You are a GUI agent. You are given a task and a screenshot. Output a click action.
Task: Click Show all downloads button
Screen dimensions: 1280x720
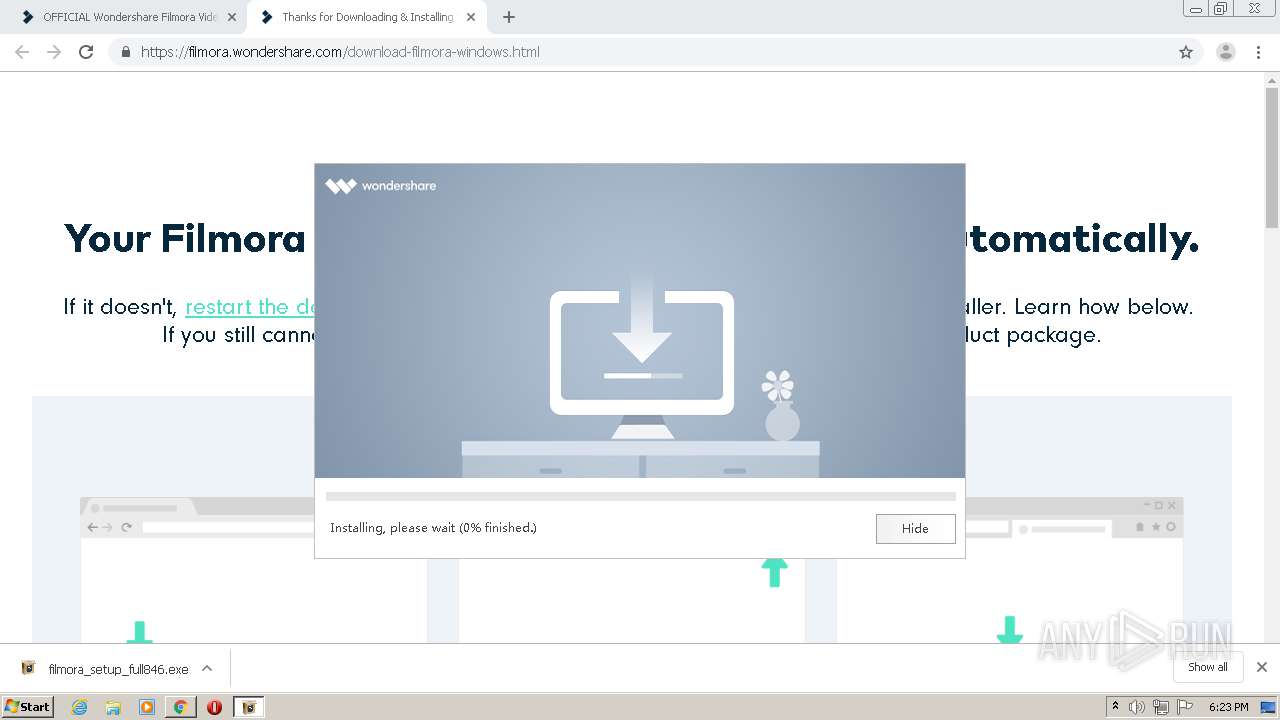coord(1208,667)
